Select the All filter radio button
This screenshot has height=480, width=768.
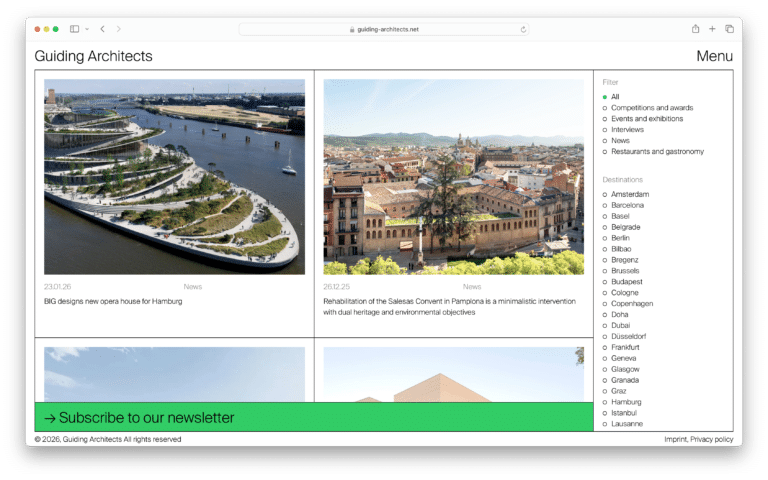(605, 97)
